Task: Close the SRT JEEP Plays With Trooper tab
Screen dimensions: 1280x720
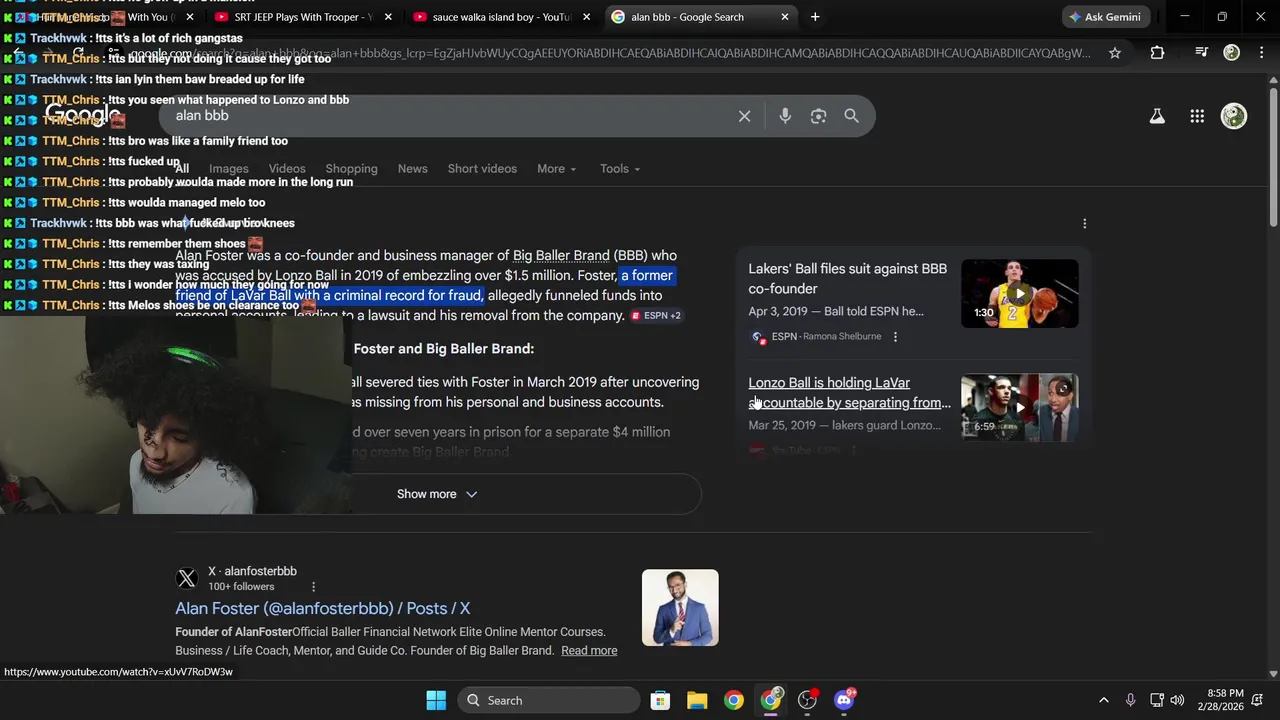Action: (388, 17)
